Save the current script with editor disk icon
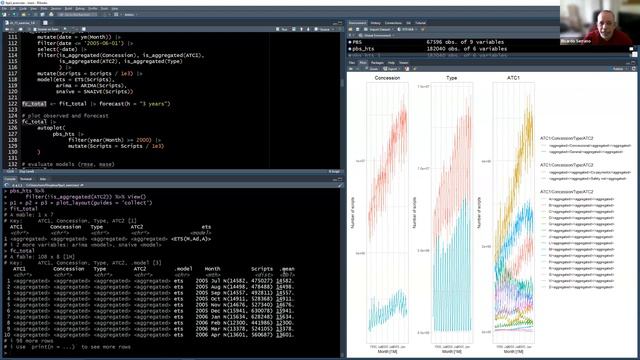Viewport: 640px width, 360px height. pyautogui.click(x=29, y=29)
